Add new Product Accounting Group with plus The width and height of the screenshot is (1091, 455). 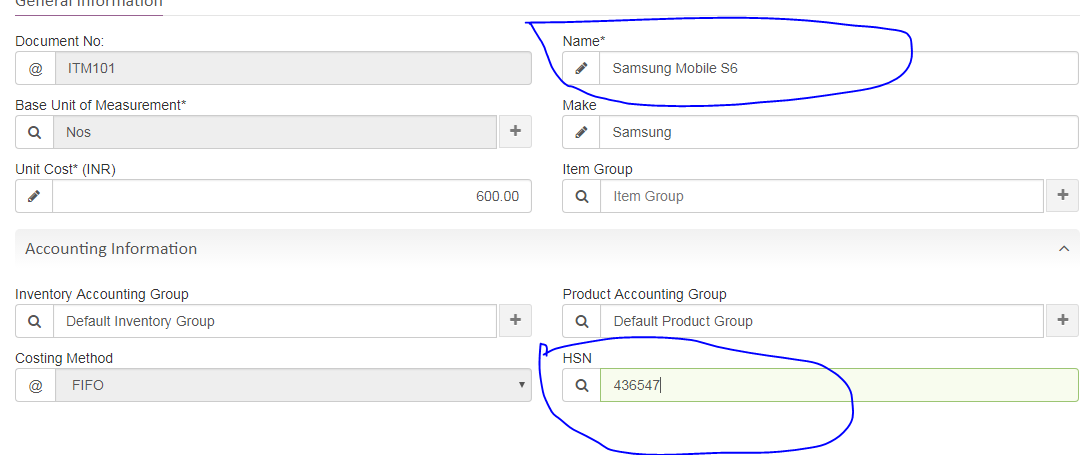point(1062,321)
